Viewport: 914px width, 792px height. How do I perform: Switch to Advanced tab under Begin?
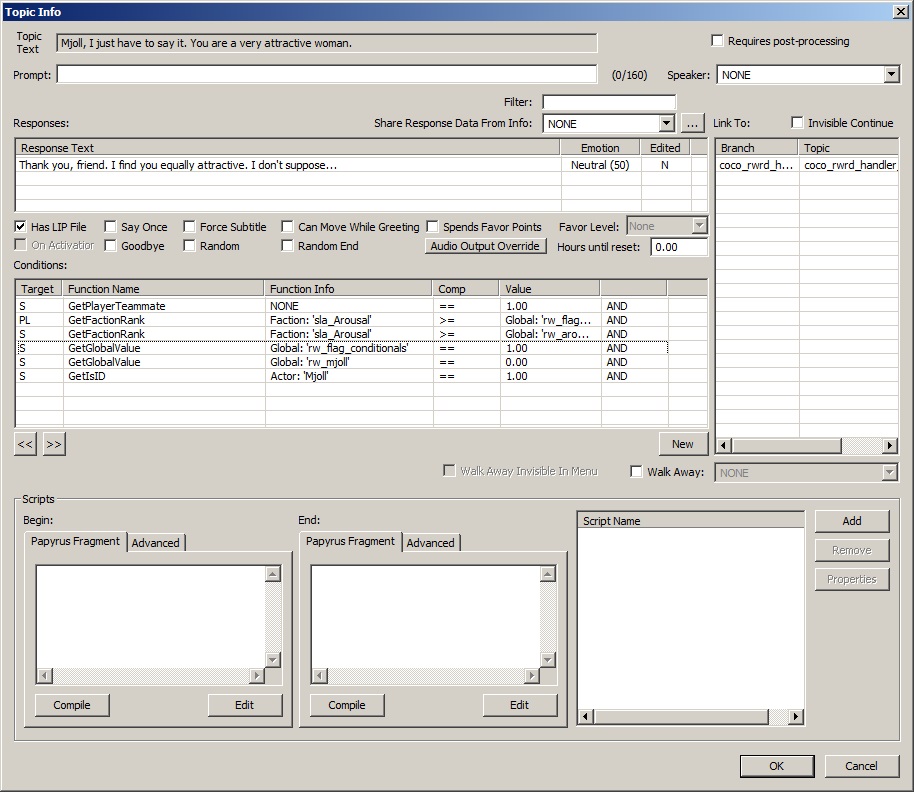click(156, 543)
